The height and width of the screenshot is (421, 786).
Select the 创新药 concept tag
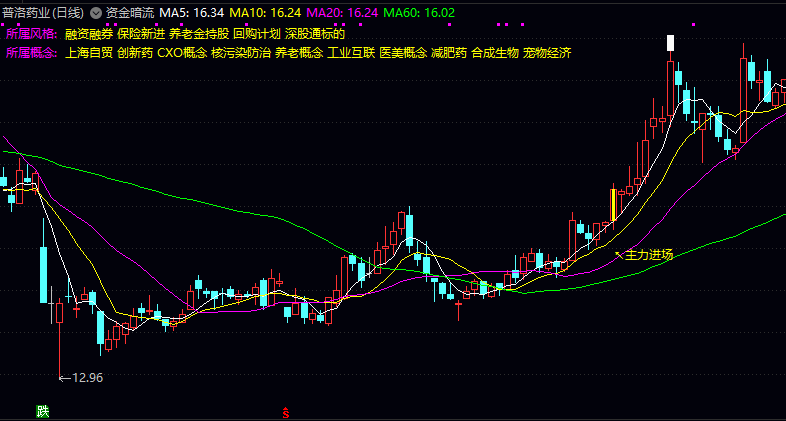coord(135,53)
